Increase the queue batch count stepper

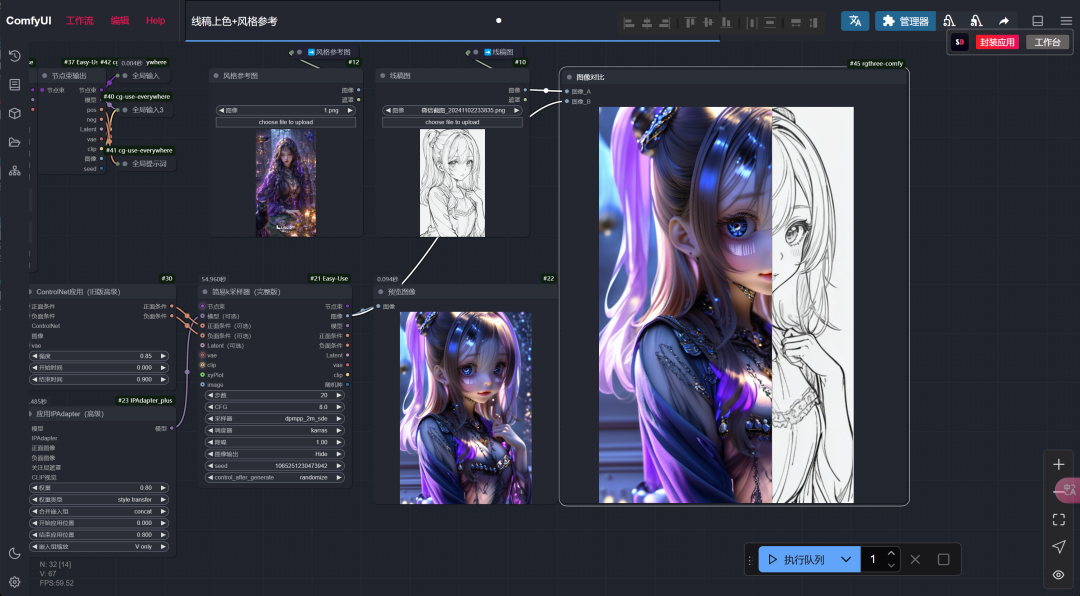point(891,553)
